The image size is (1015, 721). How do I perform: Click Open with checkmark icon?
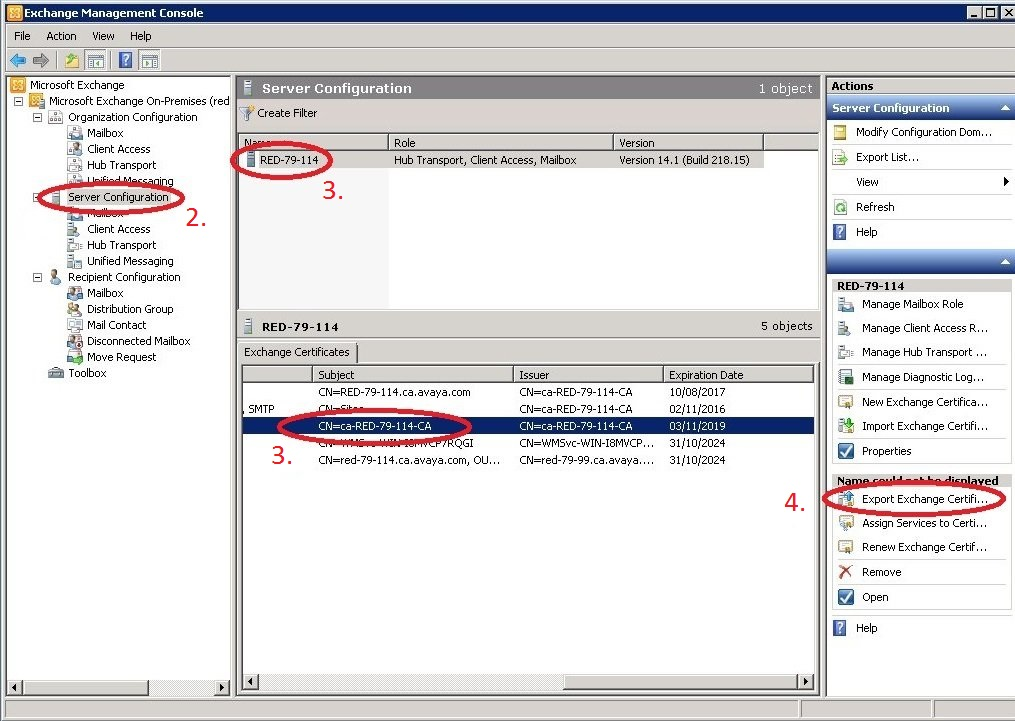pyautogui.click(x=875, y=597)
